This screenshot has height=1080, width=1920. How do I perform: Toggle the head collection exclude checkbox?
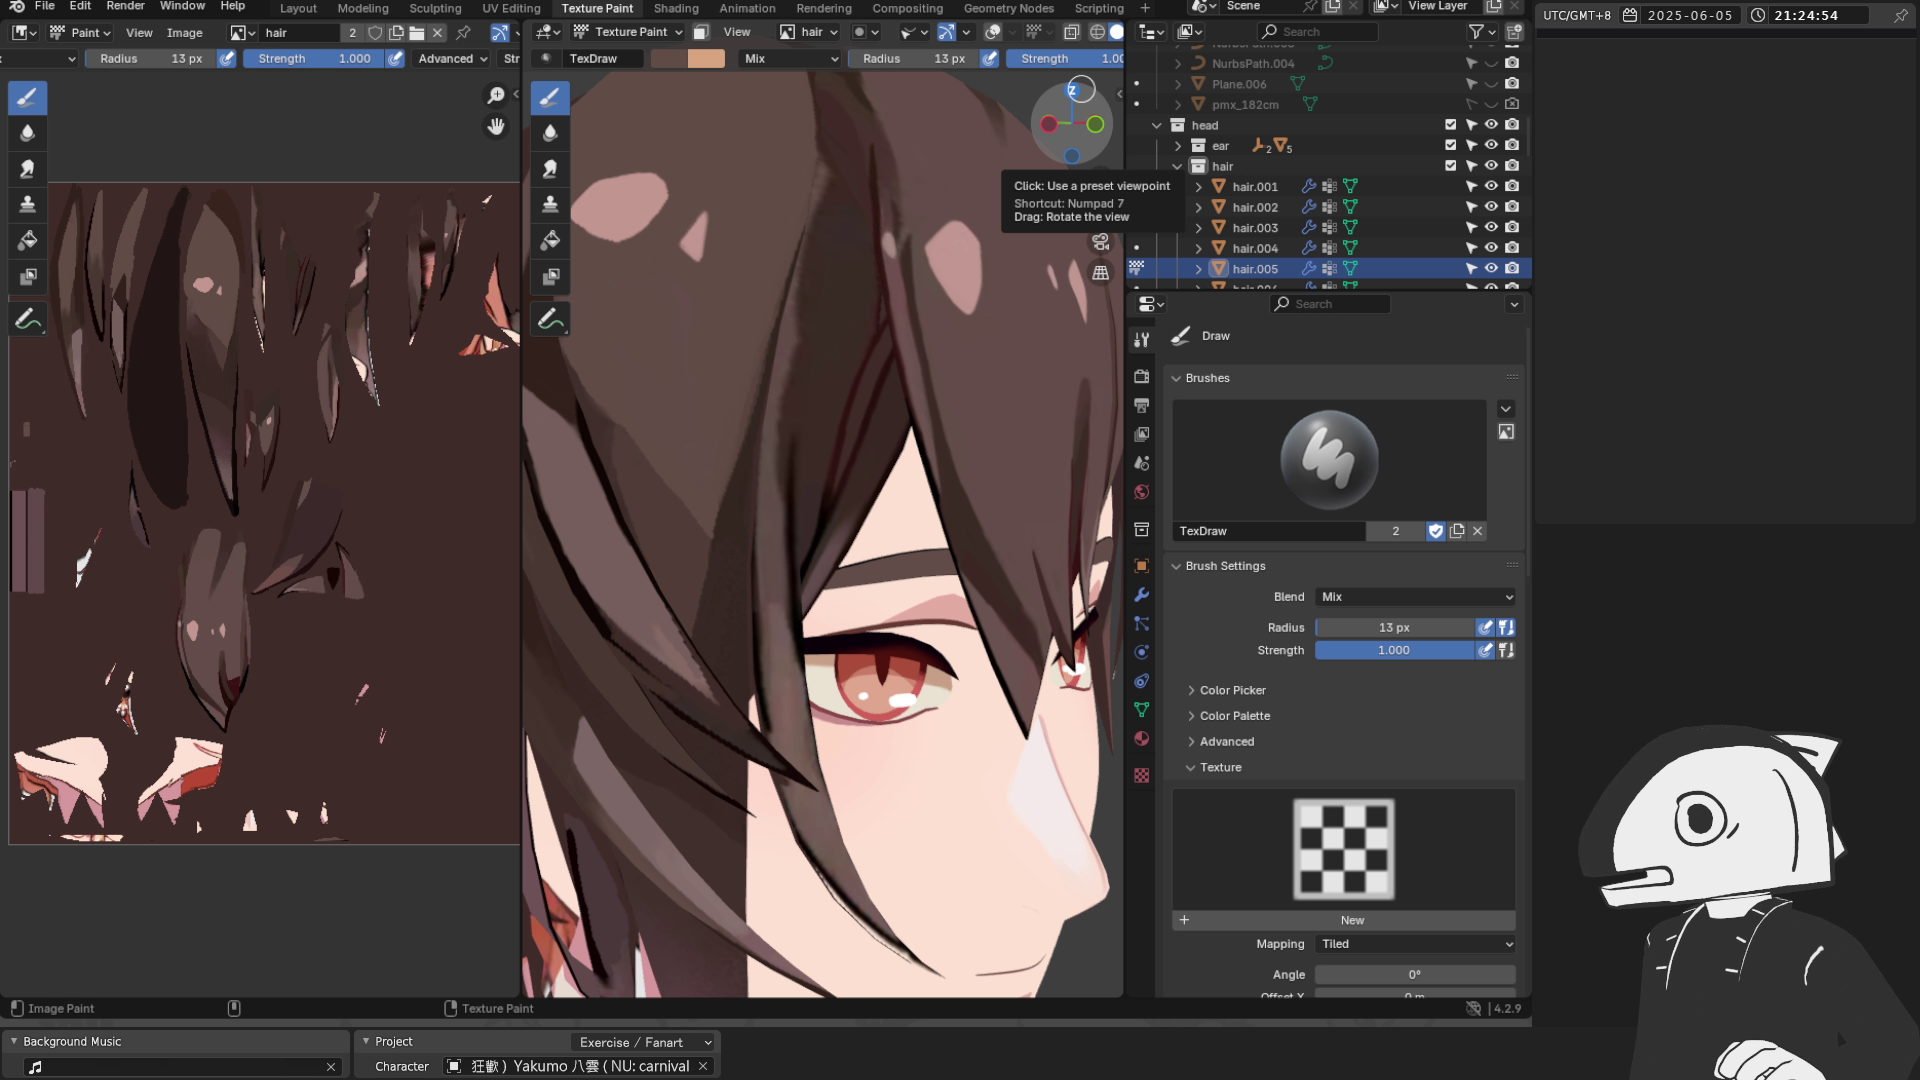coord(1450,125)
